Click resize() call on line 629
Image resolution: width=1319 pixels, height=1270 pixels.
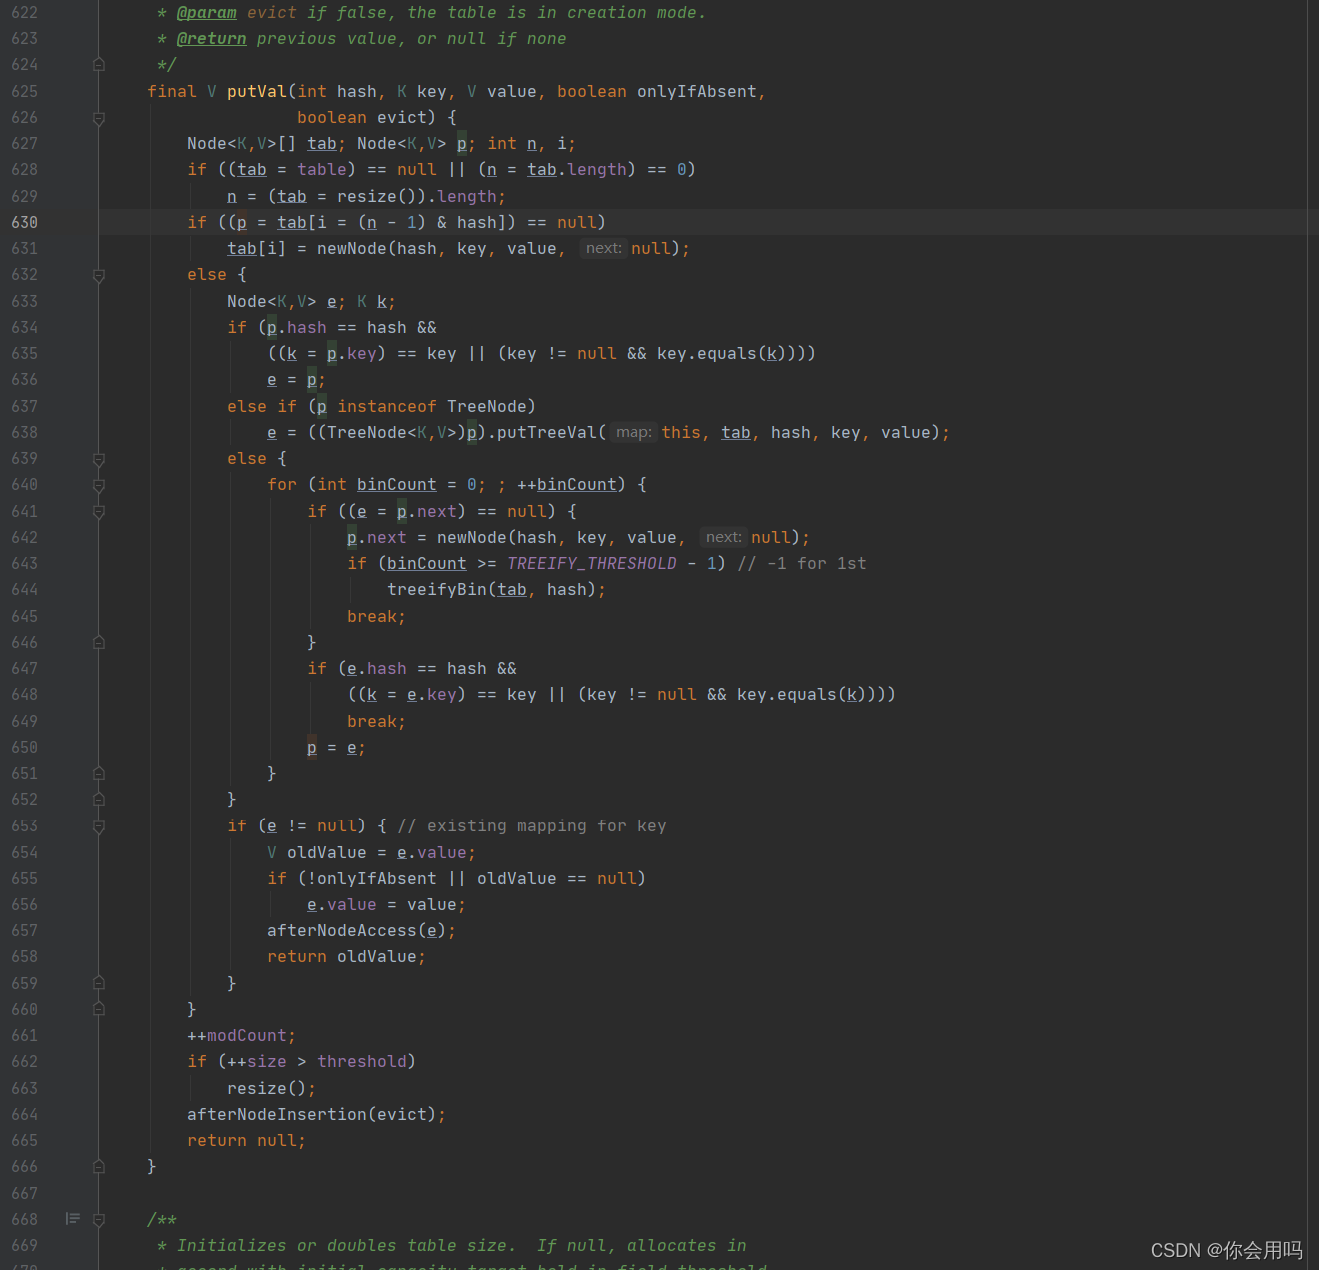point(377,196)
